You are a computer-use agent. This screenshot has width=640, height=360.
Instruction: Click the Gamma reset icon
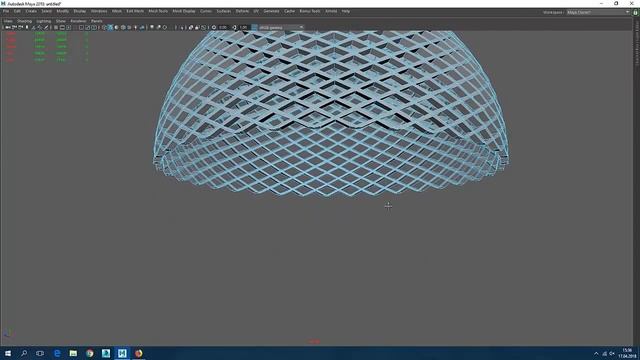pos(234,27)
